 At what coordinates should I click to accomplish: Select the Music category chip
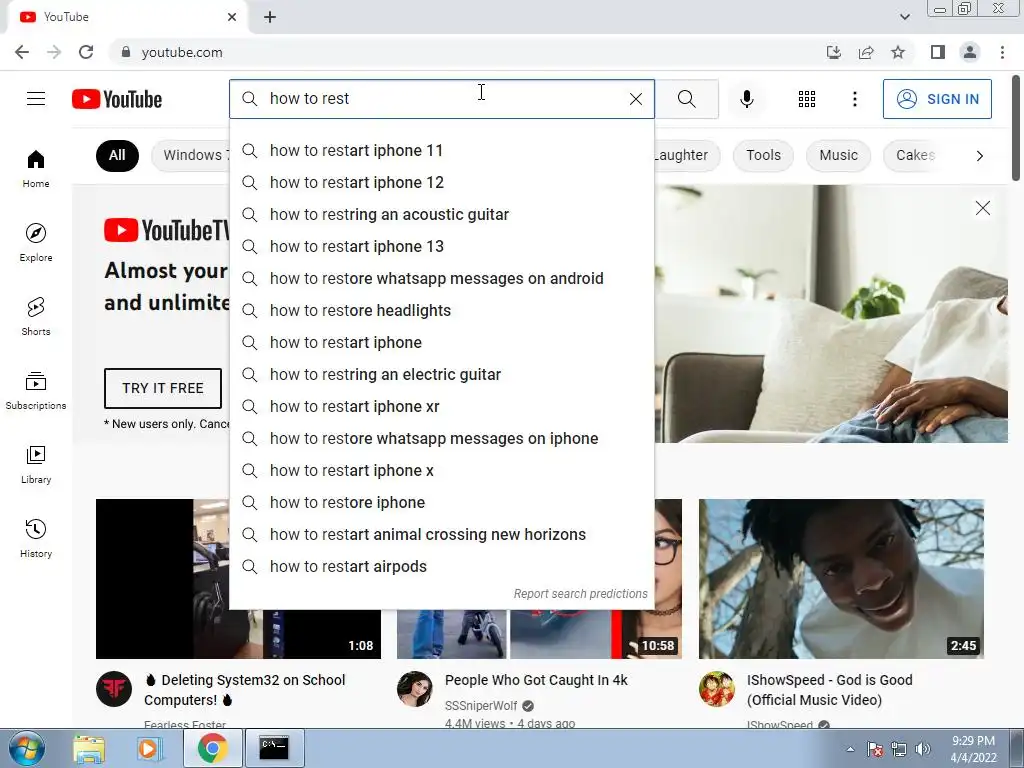839,155
